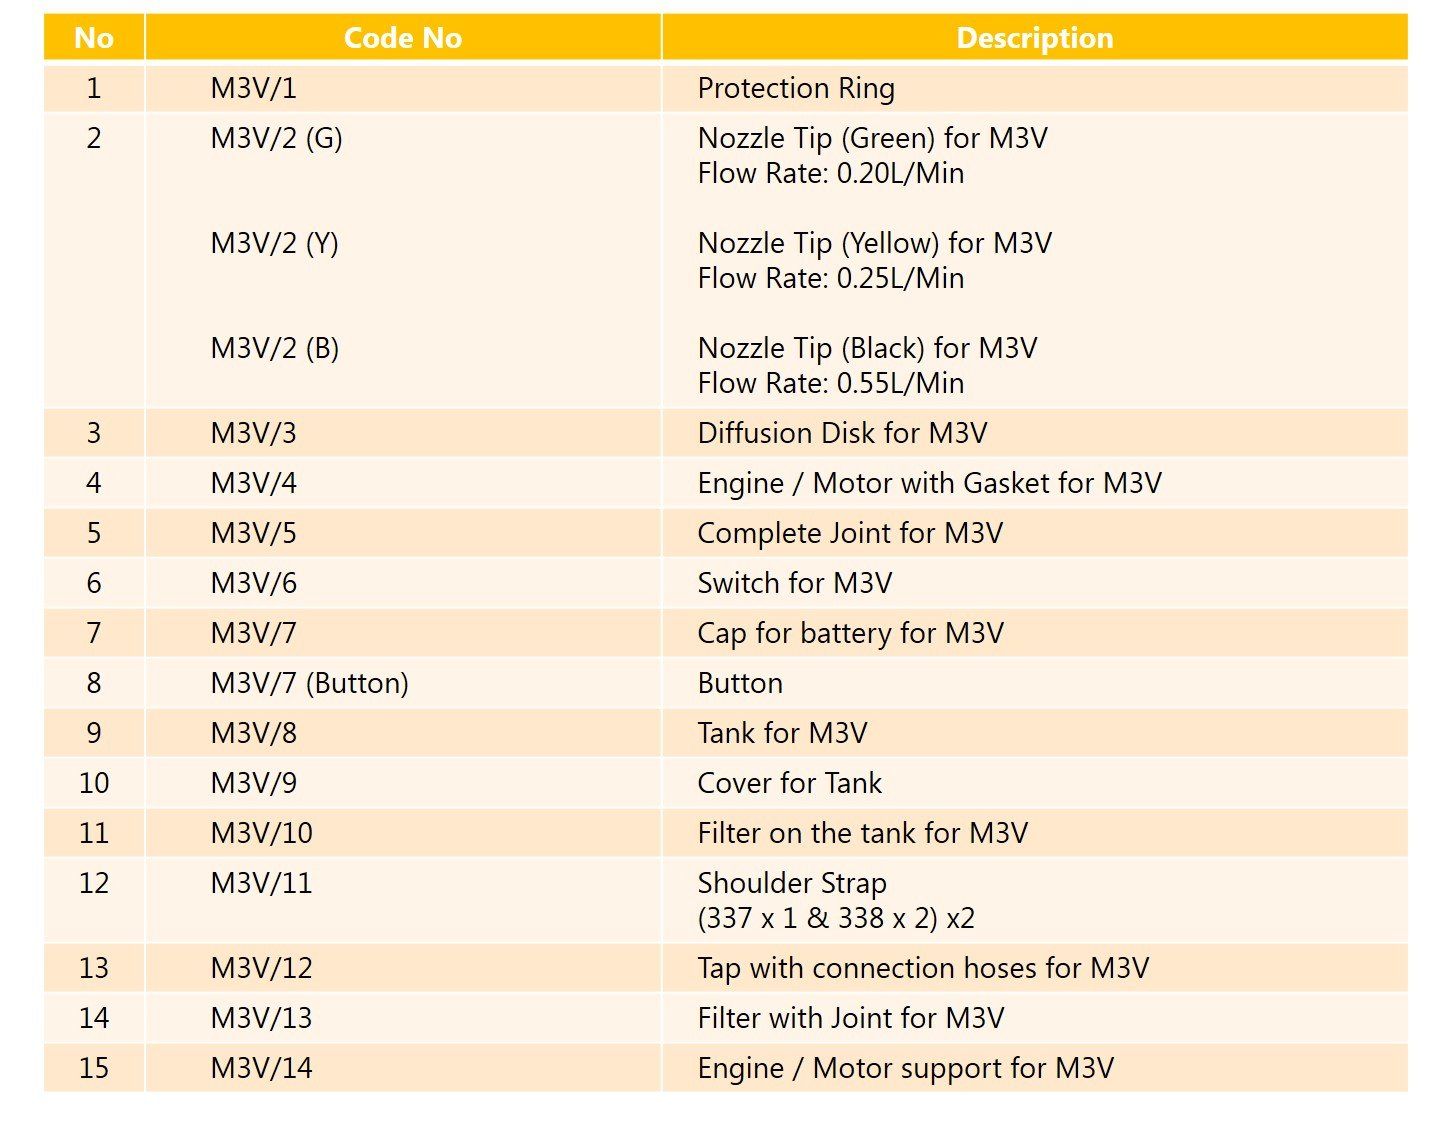Click the M3V/2 (B) code
The image size is (1452, 1135).
pyautogui.click(x=275, y=348)
